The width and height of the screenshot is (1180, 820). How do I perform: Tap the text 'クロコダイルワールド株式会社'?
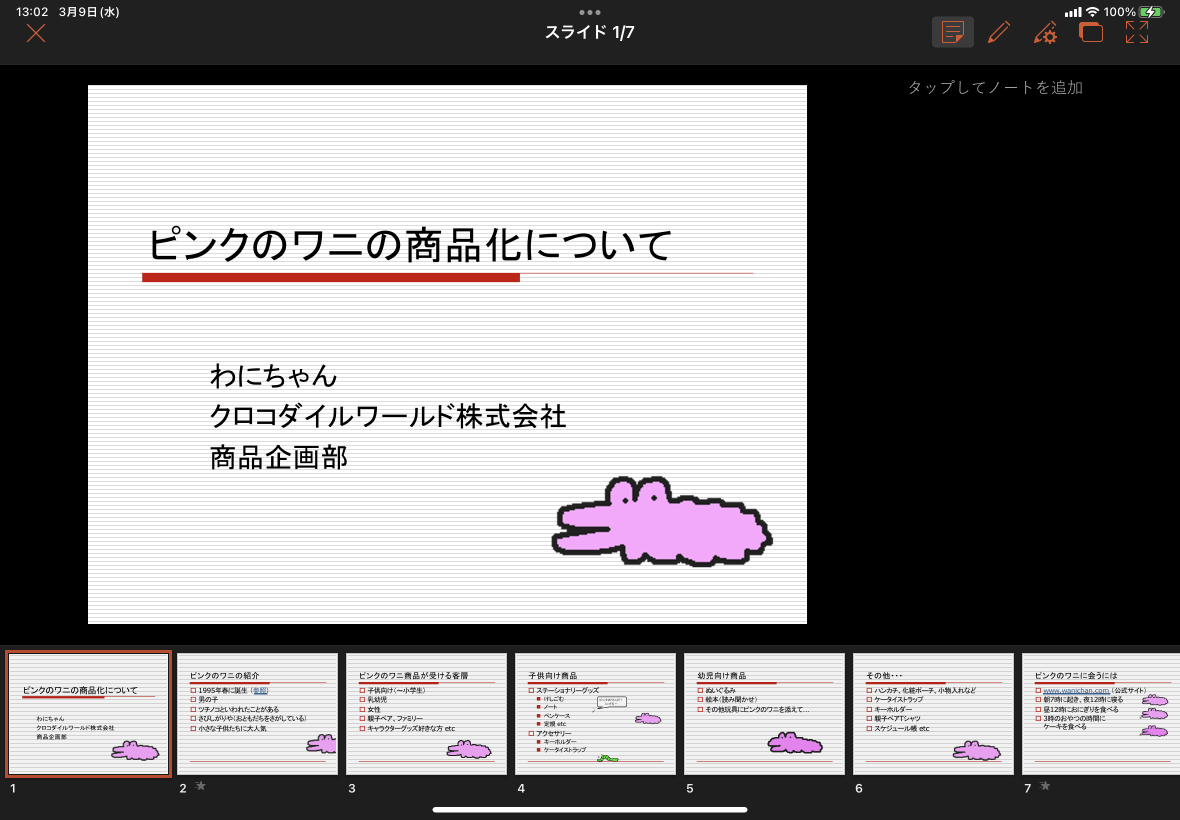388,416
